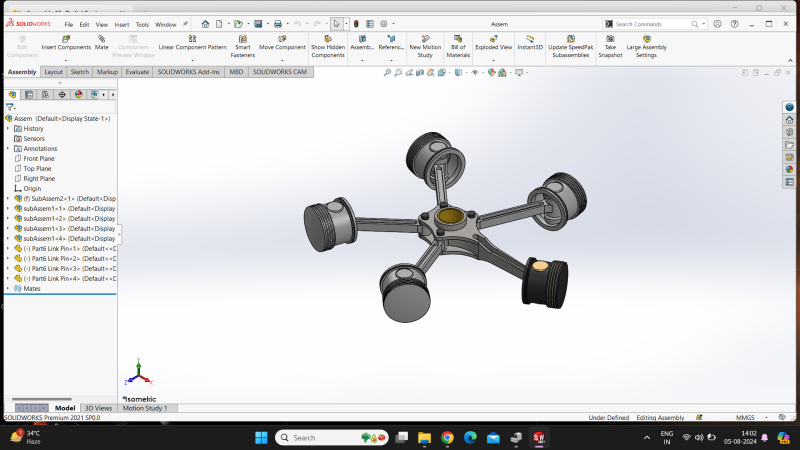
Task: Open the Window menu
Action: click(165, 24)
